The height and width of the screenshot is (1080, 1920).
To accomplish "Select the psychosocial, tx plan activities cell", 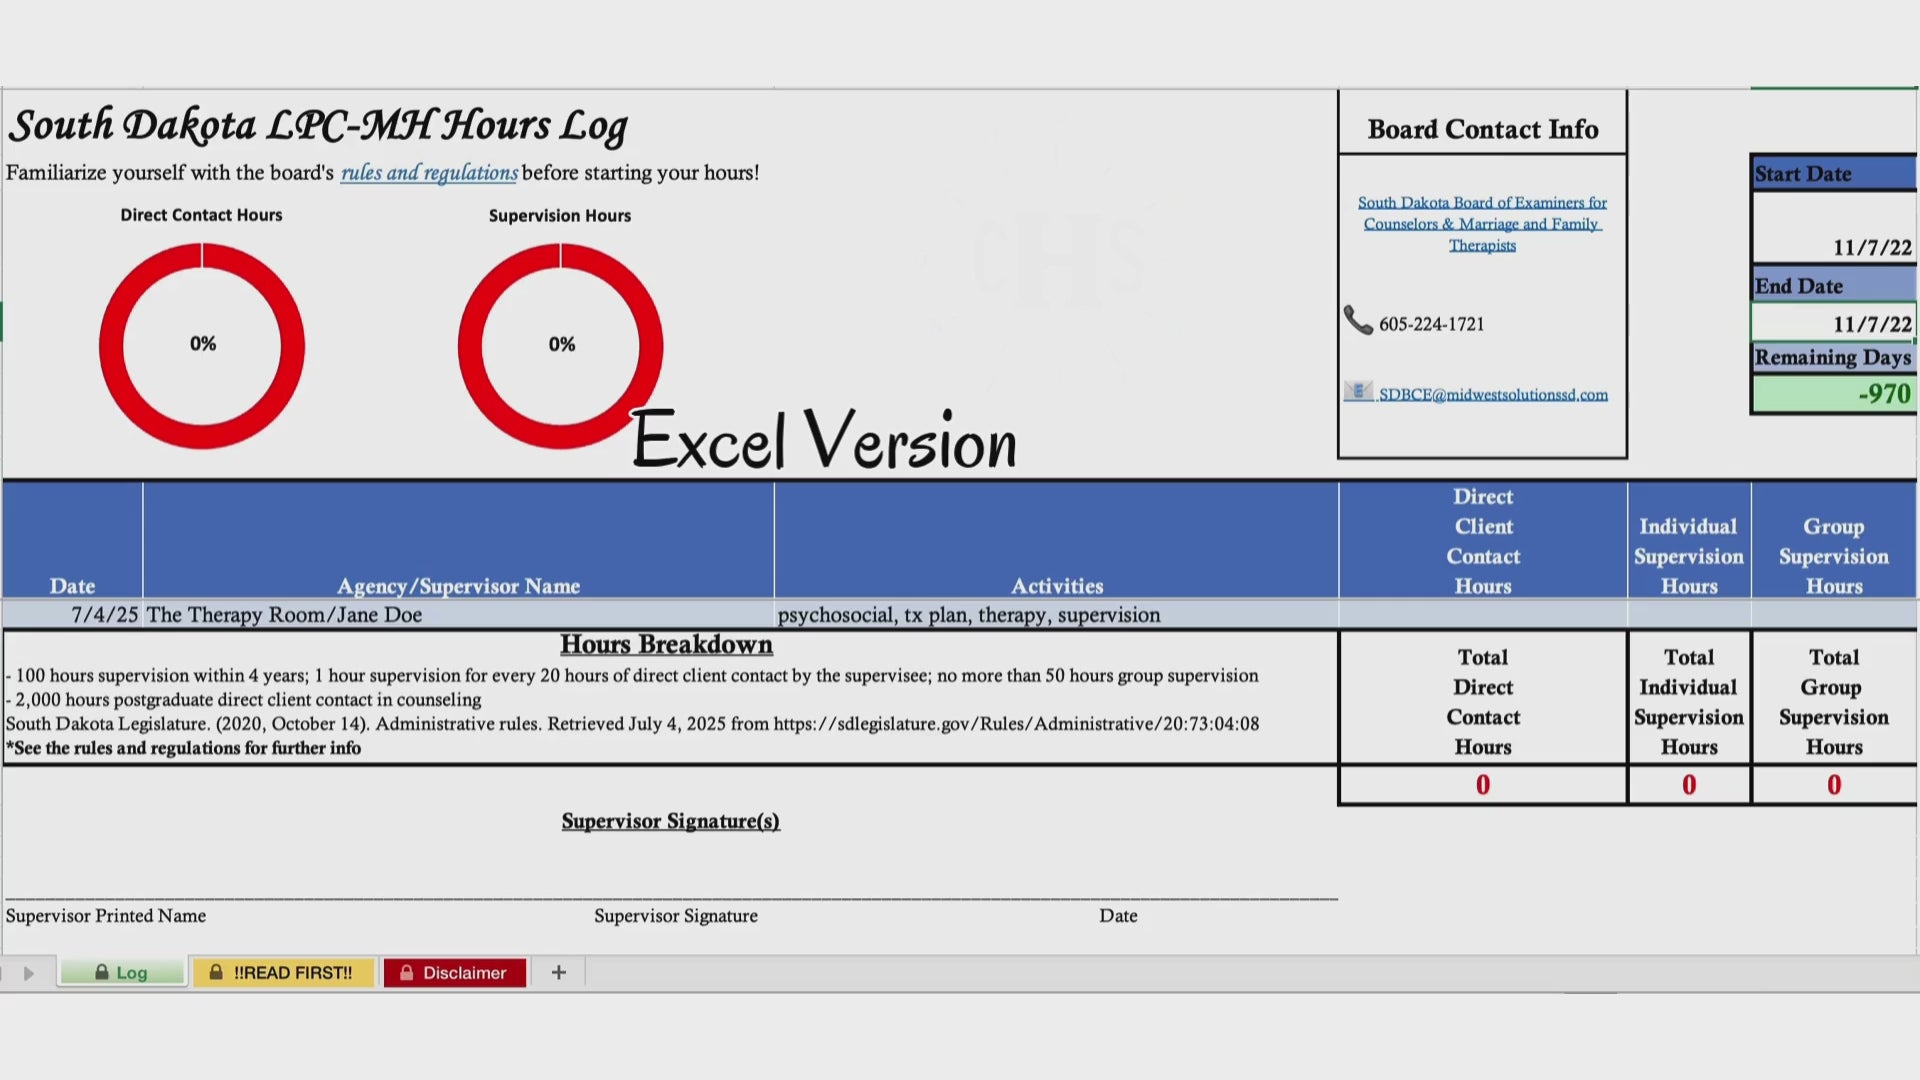I will click(1056, 614).
